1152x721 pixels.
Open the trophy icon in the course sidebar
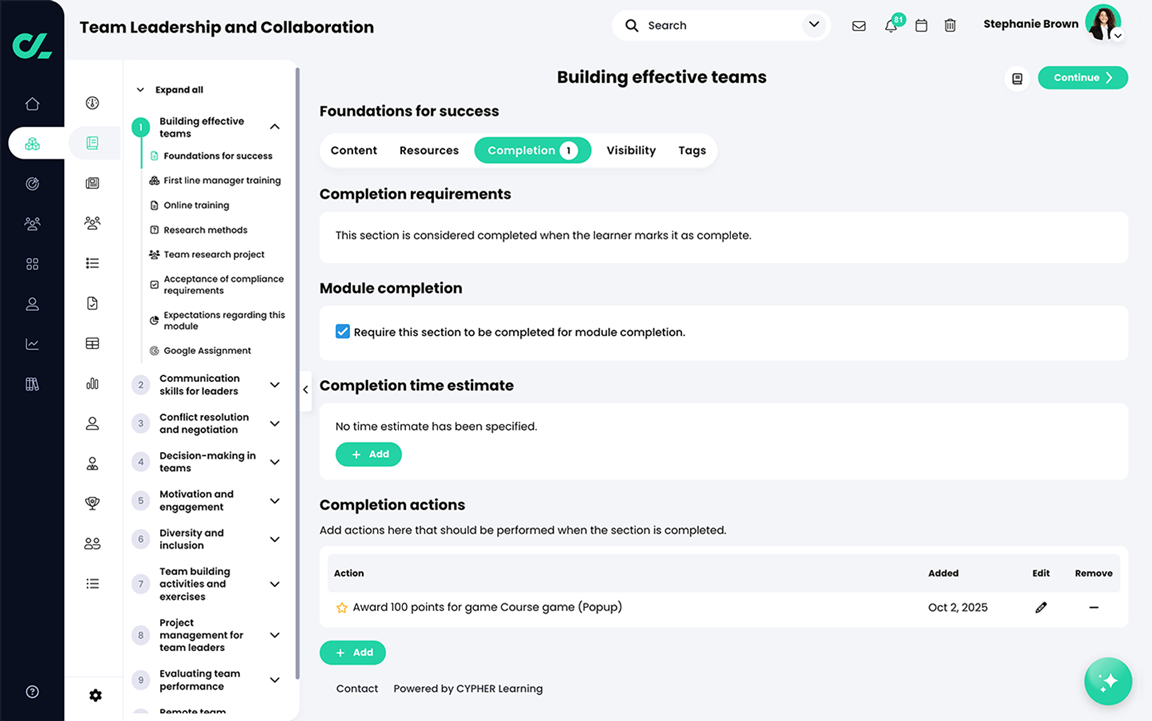92,503
